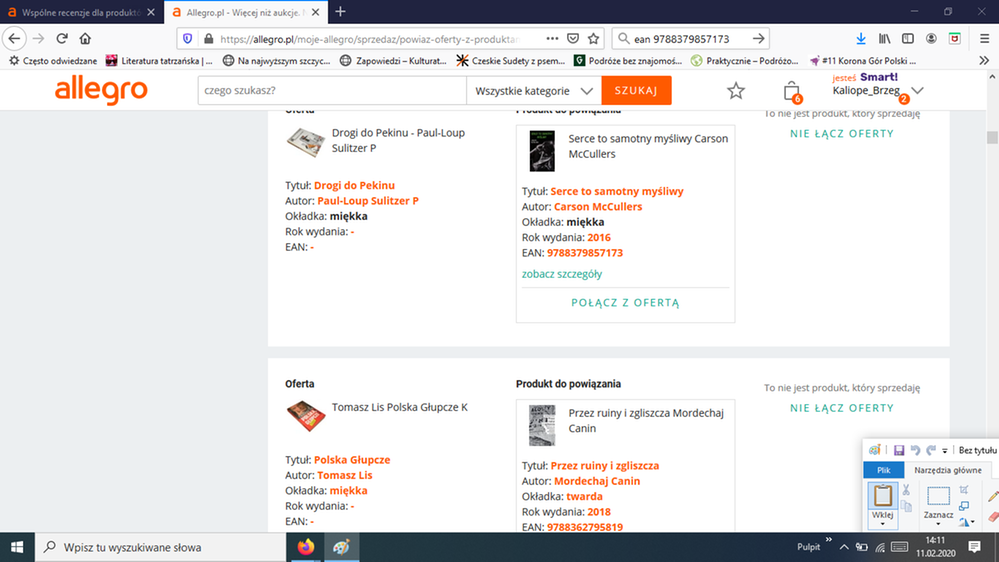Click POŁĄCZ Z OFERTĄ for Carson McCullers book
999x562 pixels.
625,302
